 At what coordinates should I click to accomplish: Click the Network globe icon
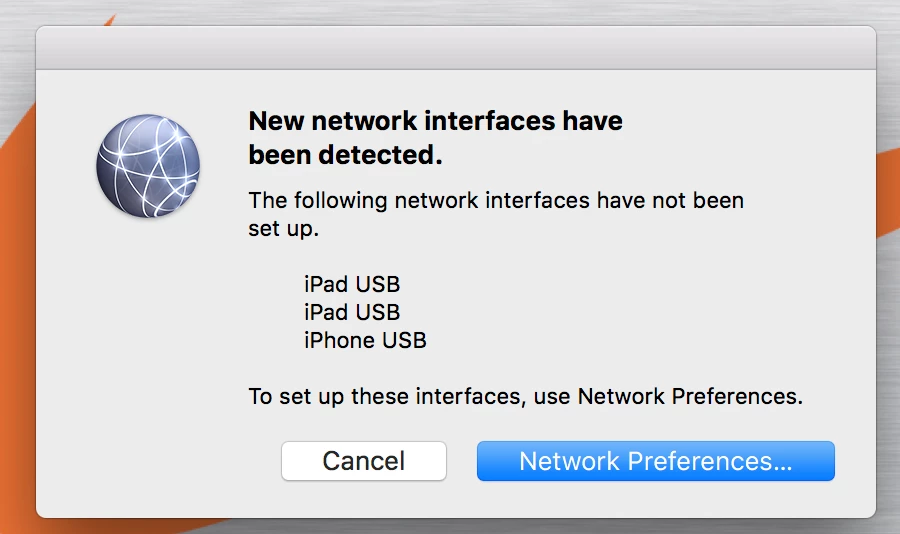pyautogui.click(x=148, y=166)
